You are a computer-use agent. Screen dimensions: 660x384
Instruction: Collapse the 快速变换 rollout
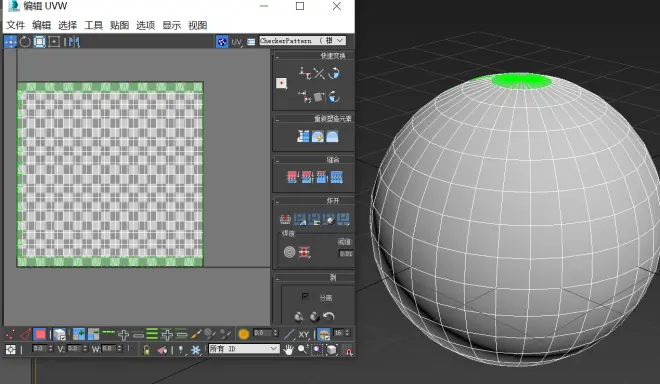(x=277, y=56)
